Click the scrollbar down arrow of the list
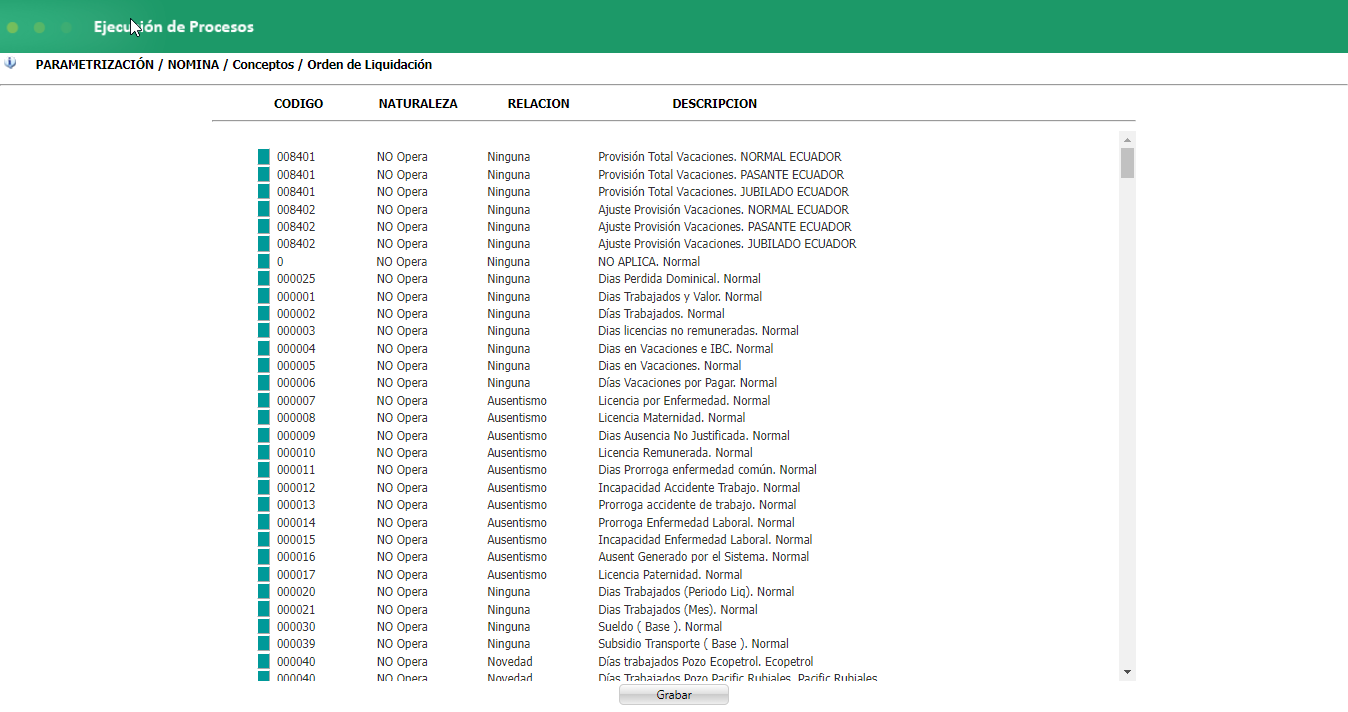The width and height of the screenshot is (1348, 712). coord(1127,672)
